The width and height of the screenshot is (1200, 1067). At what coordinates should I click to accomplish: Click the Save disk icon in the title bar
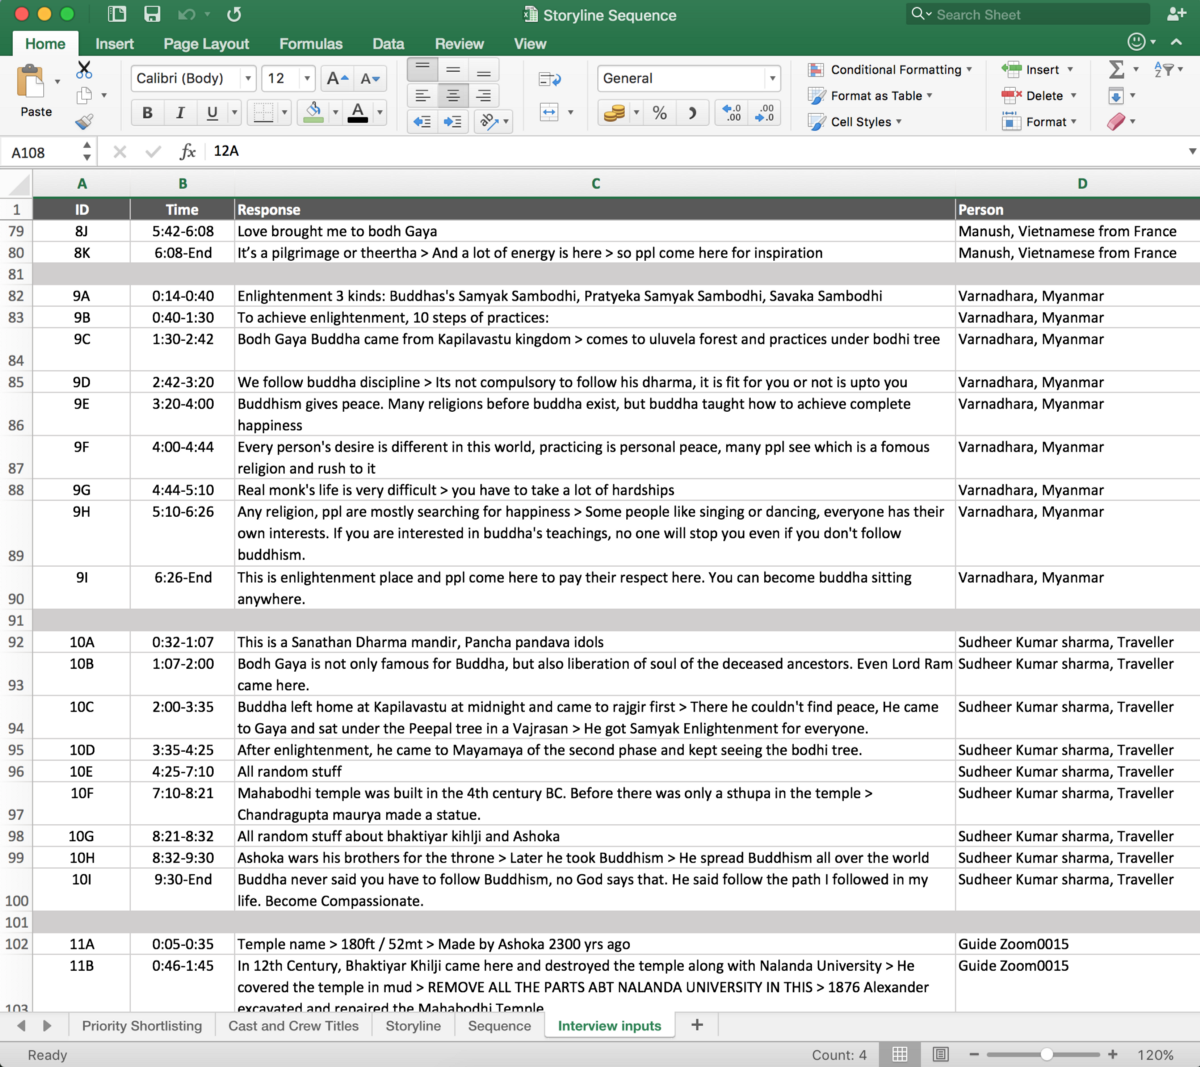(152, 14)
